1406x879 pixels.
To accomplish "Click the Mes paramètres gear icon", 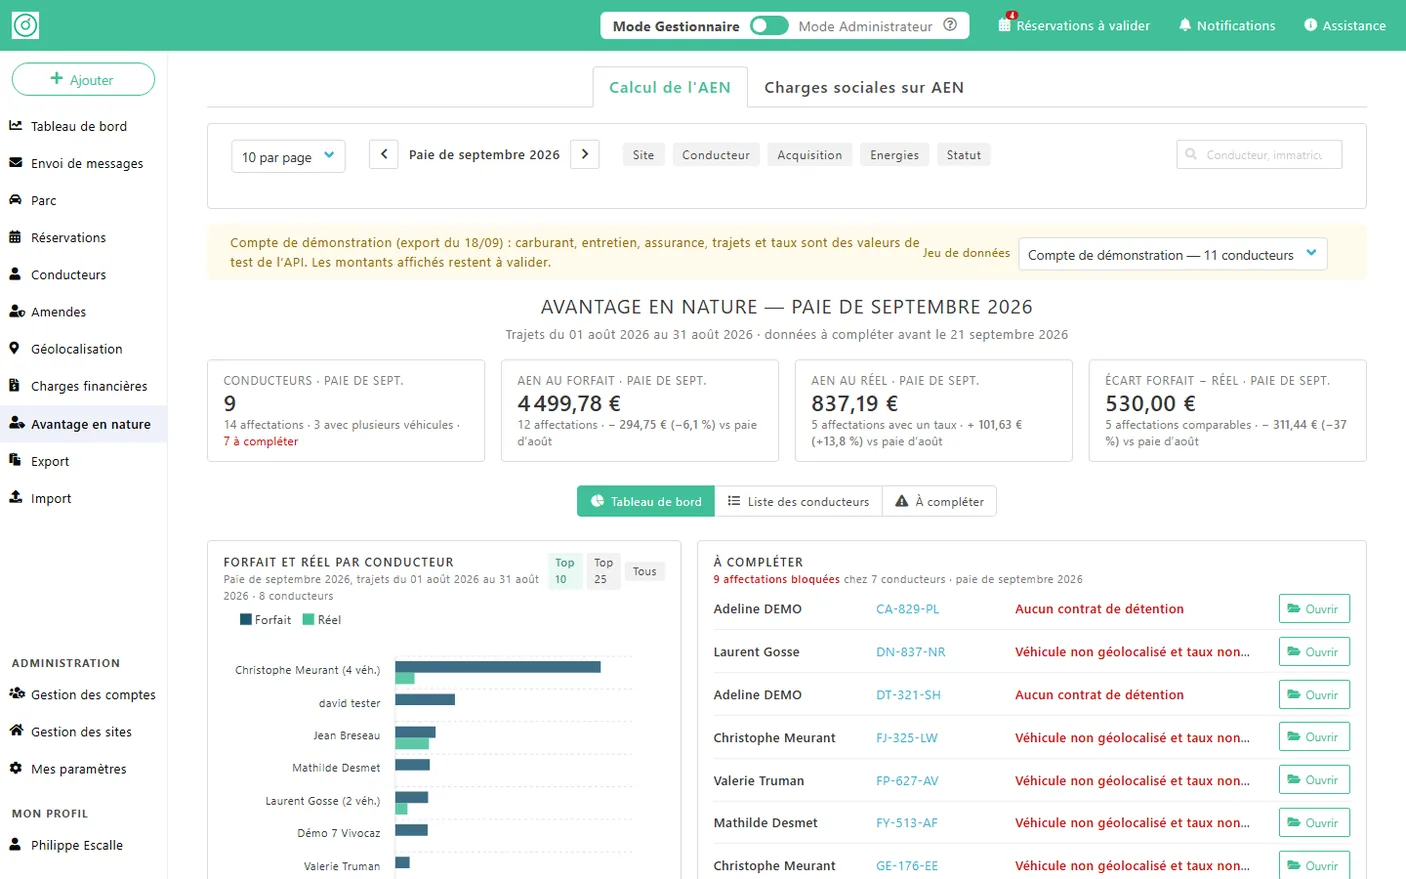I will pyautogui.click(x=16, y=768).
